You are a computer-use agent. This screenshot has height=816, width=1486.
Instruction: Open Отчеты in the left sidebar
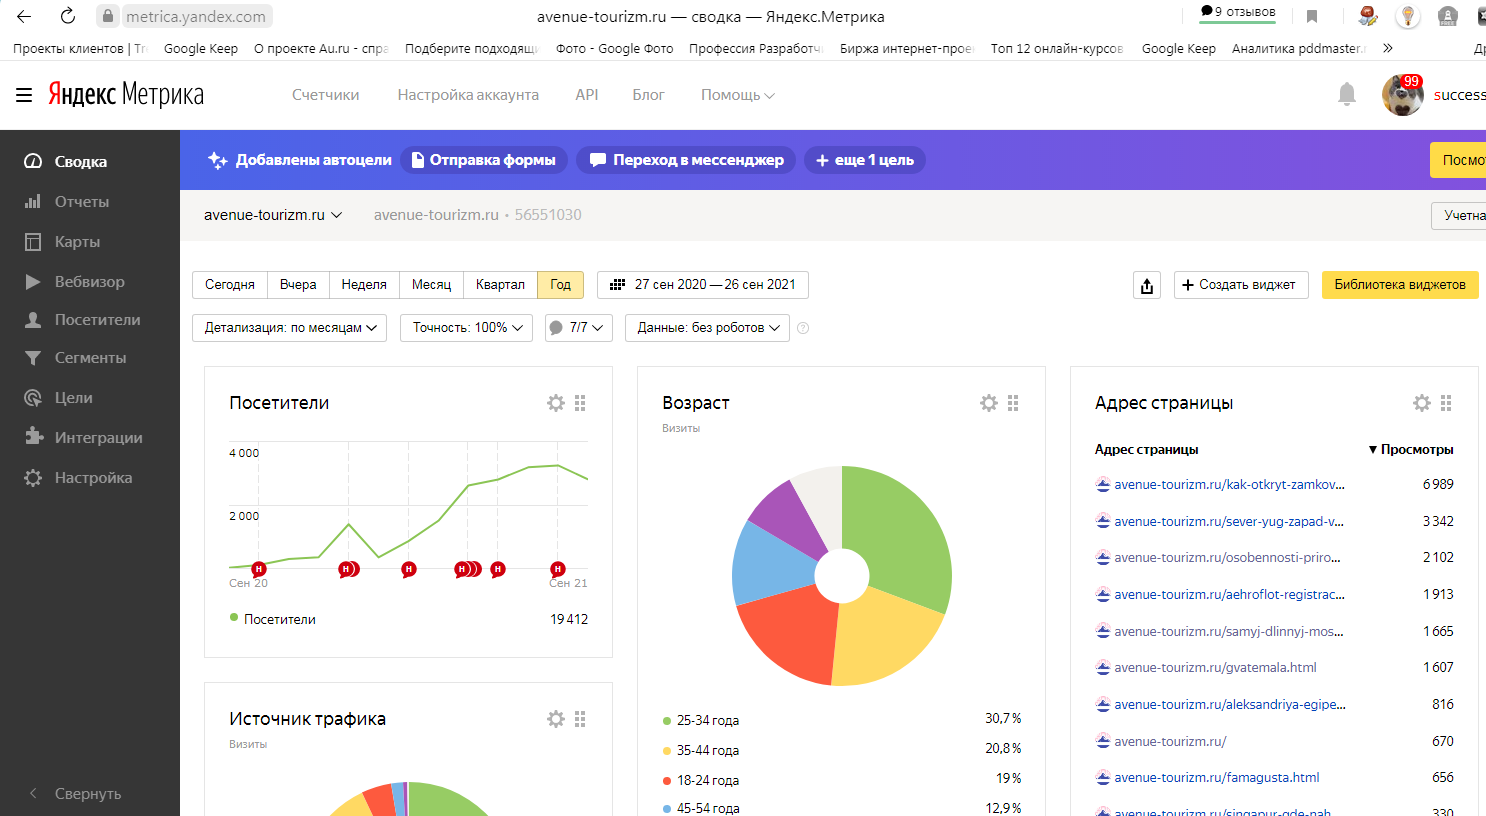[x=81, y=202]
